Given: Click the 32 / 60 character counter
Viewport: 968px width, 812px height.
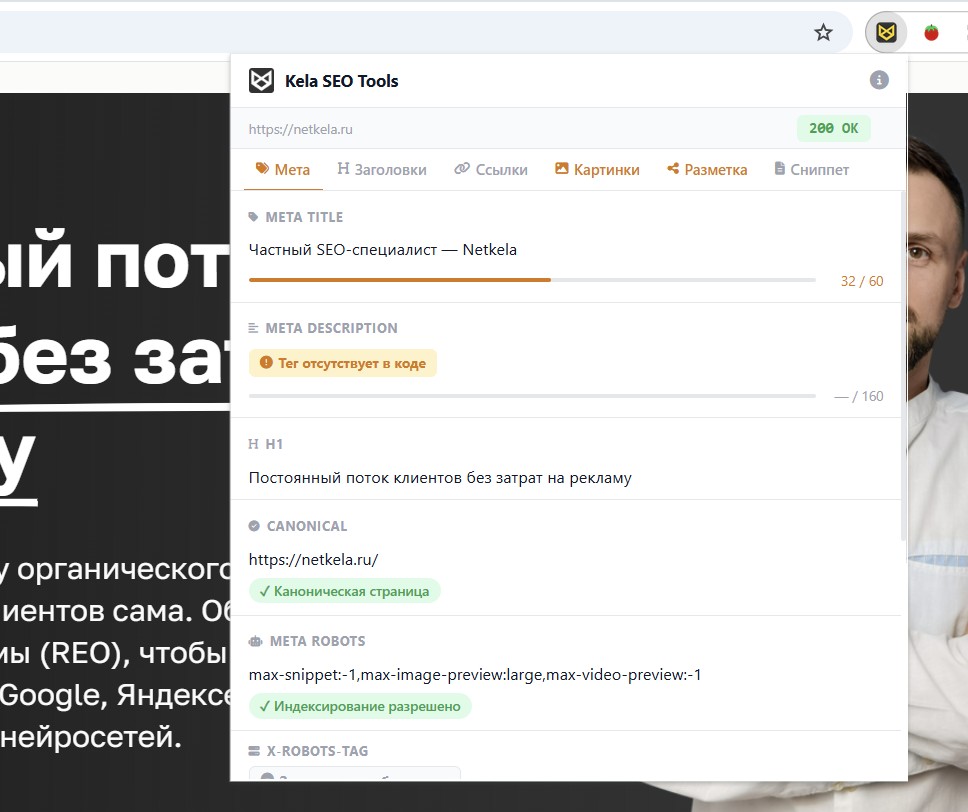Looking at the screenshot, I should pos(862,281).
